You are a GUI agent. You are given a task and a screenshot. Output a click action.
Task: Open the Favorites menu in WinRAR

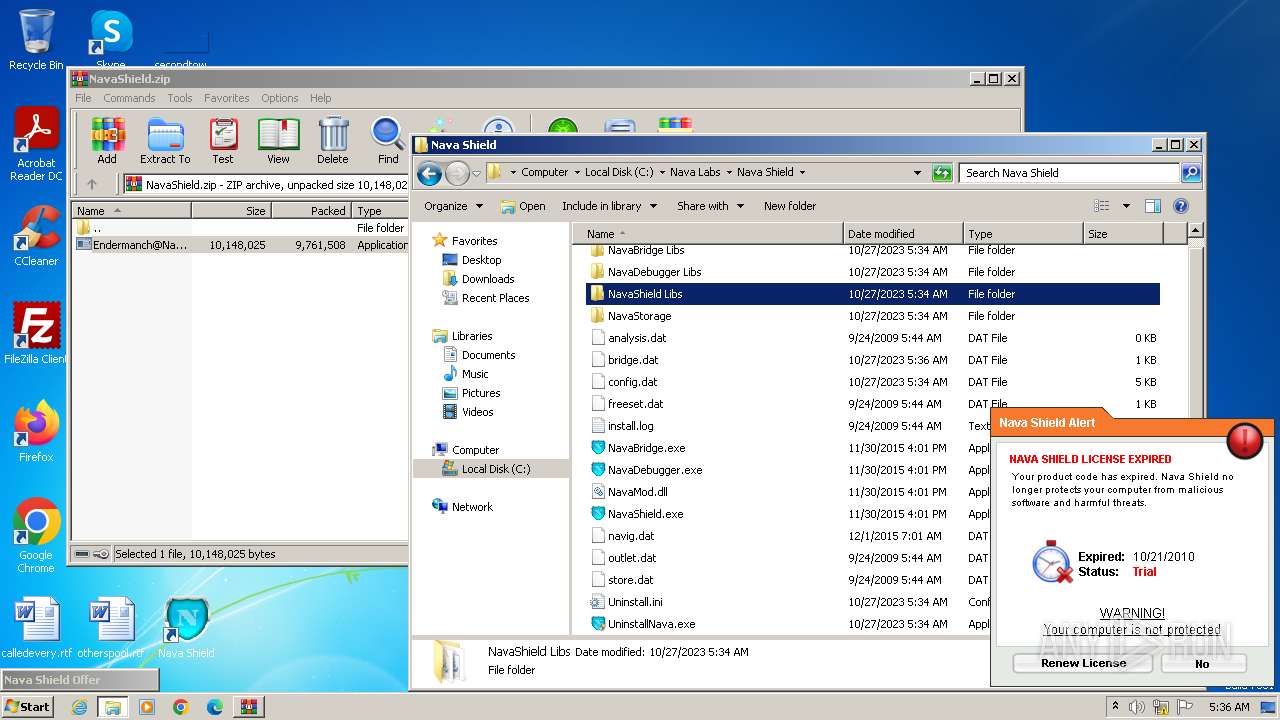[x=227, y=98]
